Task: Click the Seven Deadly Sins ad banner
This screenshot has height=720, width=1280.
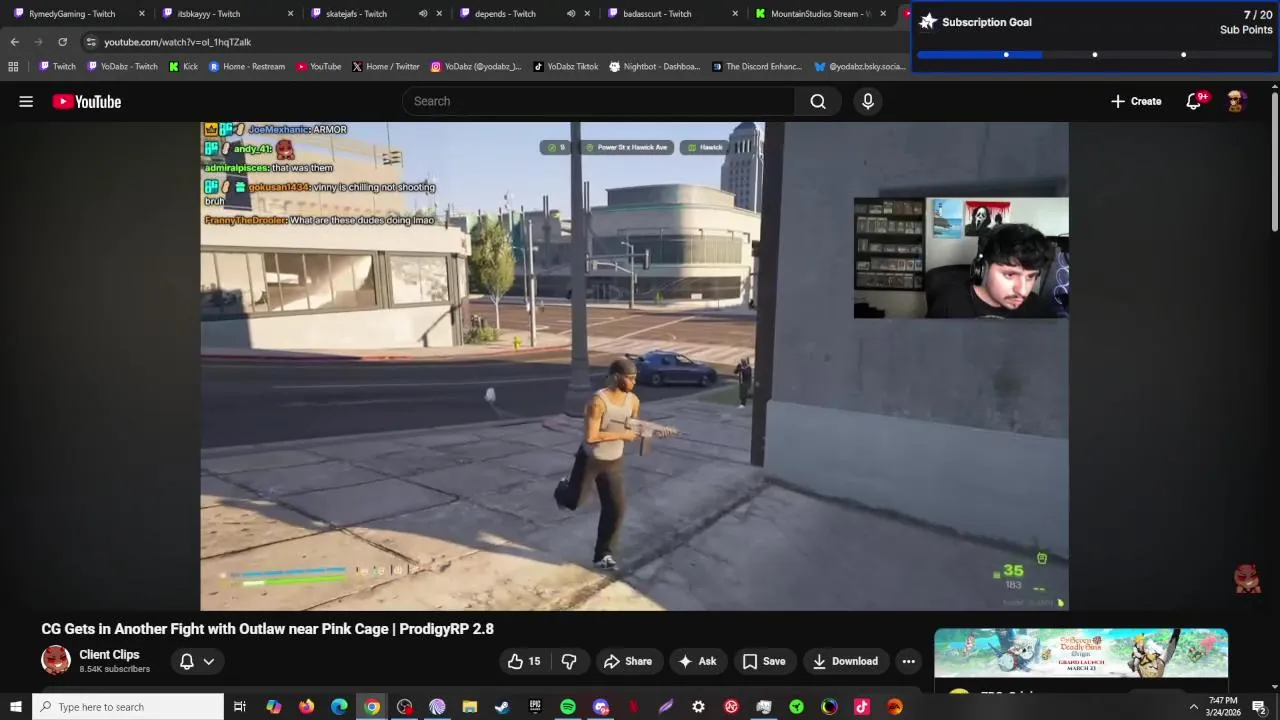Action: click(x=1080, y=653)
